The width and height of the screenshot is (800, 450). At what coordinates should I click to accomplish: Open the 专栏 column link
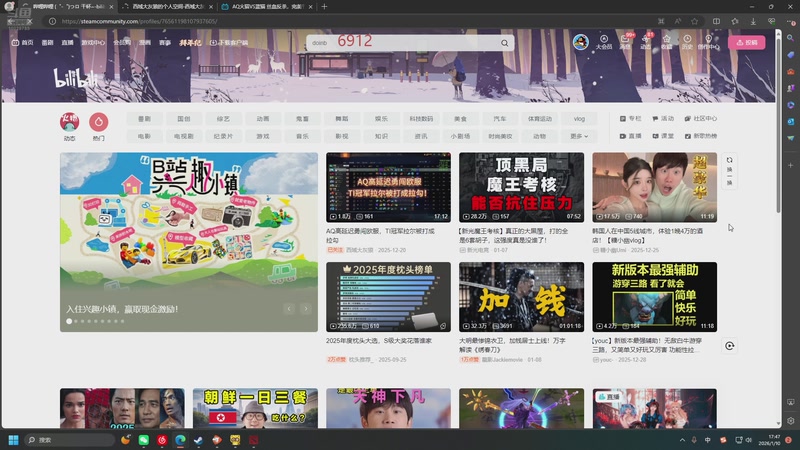coord(631,119)
